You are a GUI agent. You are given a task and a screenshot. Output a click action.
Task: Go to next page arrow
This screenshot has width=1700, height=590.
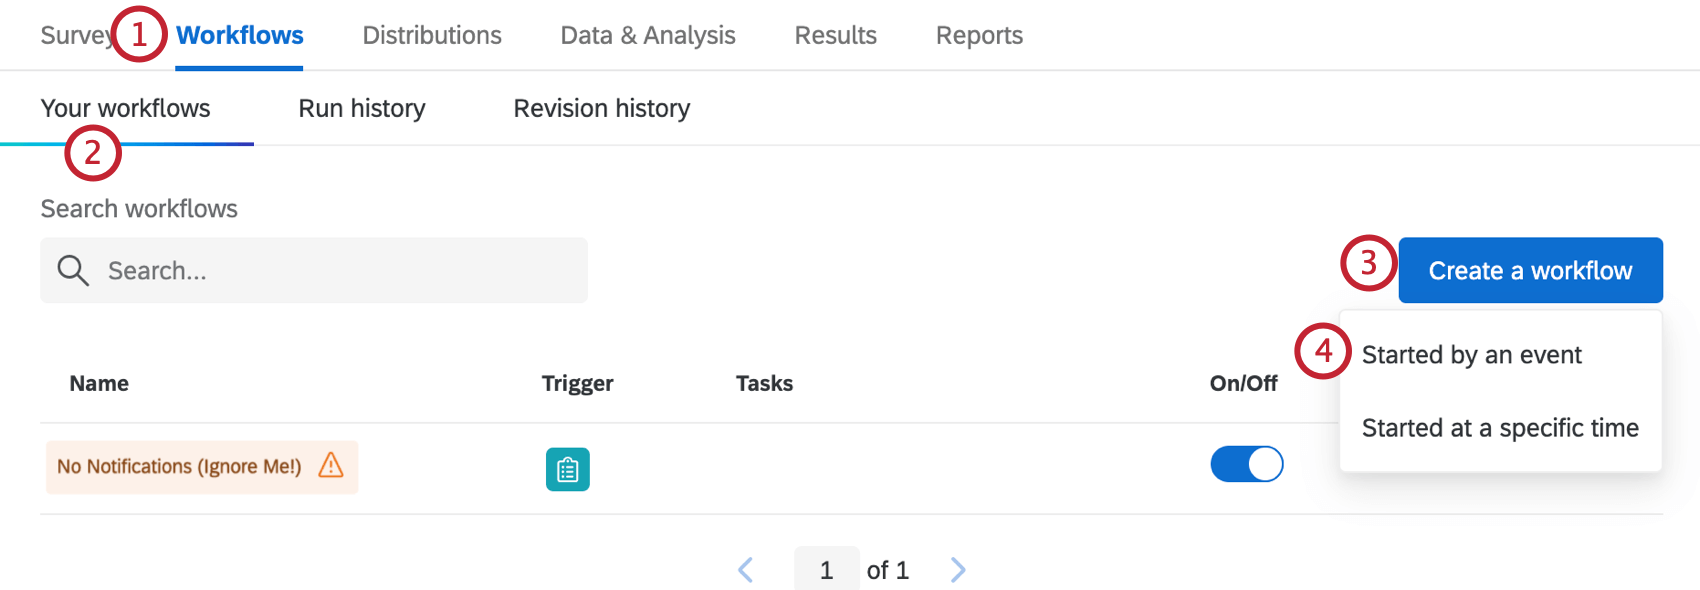tap(958, 570)
